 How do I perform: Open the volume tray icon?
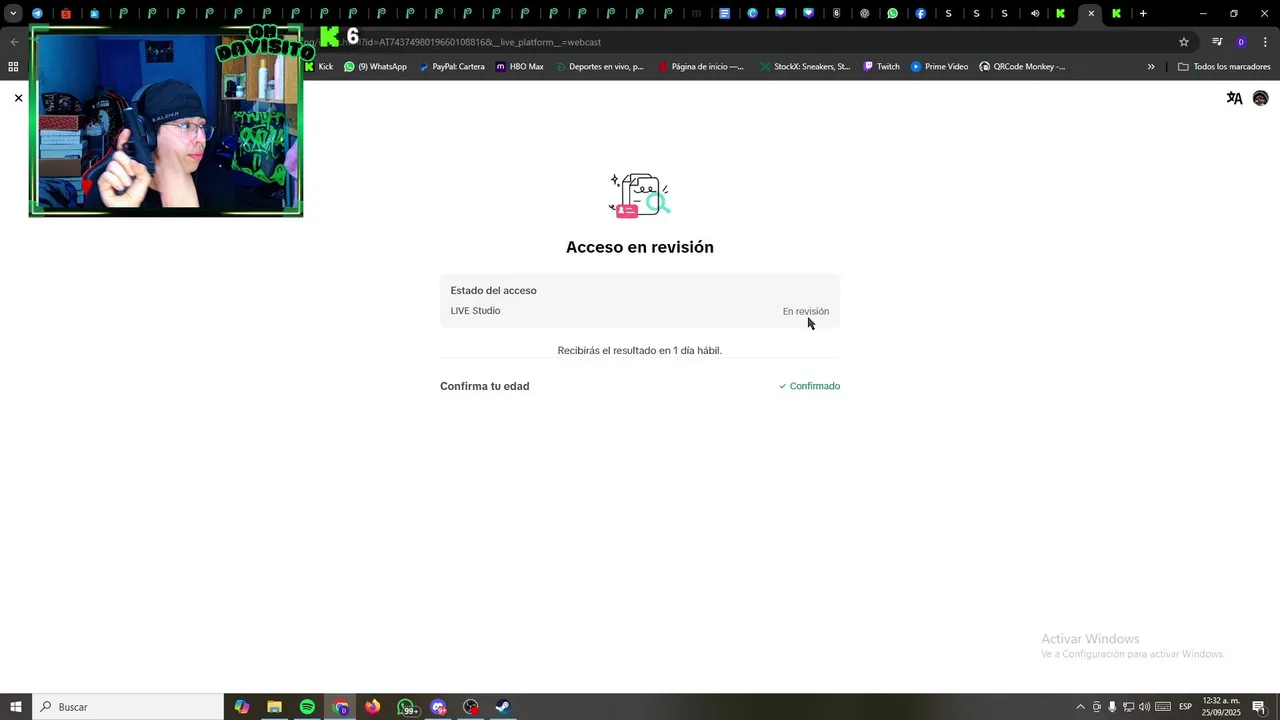(1144, 707)
